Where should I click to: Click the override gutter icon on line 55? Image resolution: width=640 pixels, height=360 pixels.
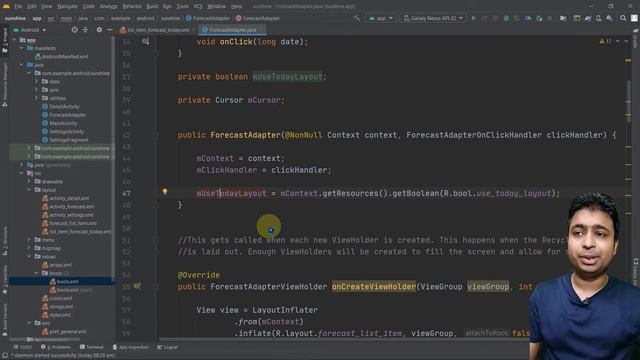137,286
